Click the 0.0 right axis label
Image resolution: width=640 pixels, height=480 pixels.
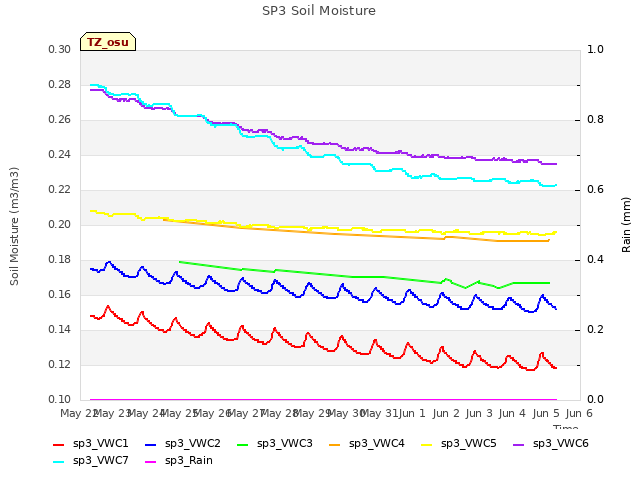pos(595,399)
